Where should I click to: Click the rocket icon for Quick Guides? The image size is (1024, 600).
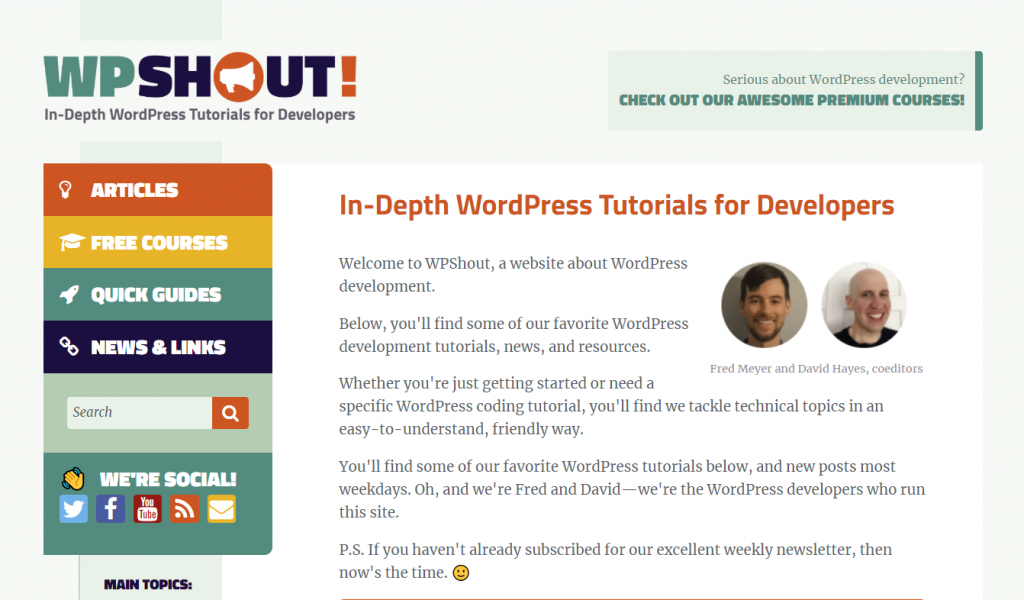point(69,295)
